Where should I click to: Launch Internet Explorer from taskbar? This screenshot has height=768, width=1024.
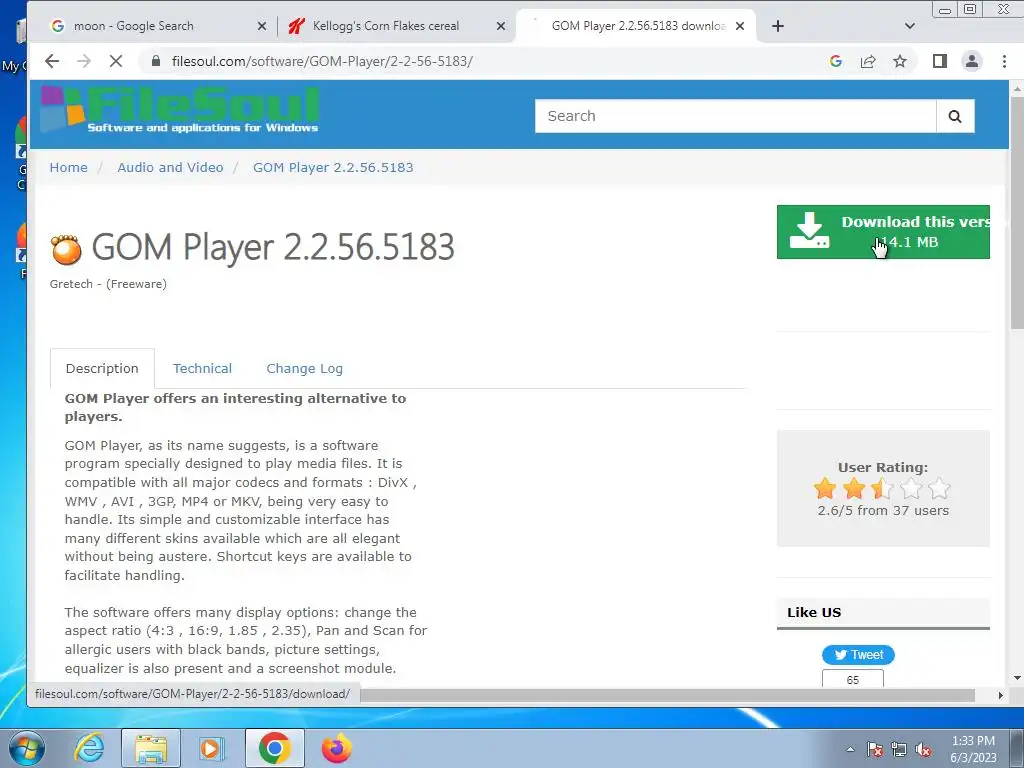click(x=89, y=748)
